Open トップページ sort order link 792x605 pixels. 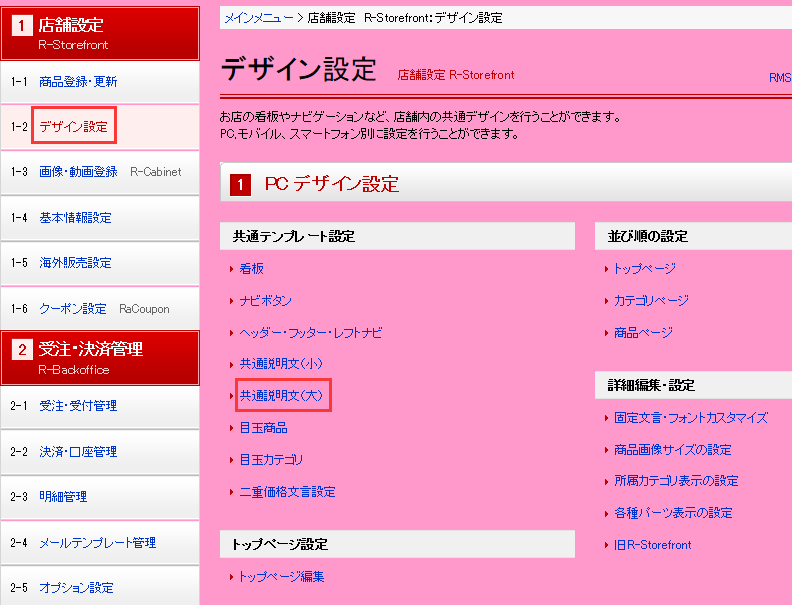pyautogui.click(x=645, y=269)
